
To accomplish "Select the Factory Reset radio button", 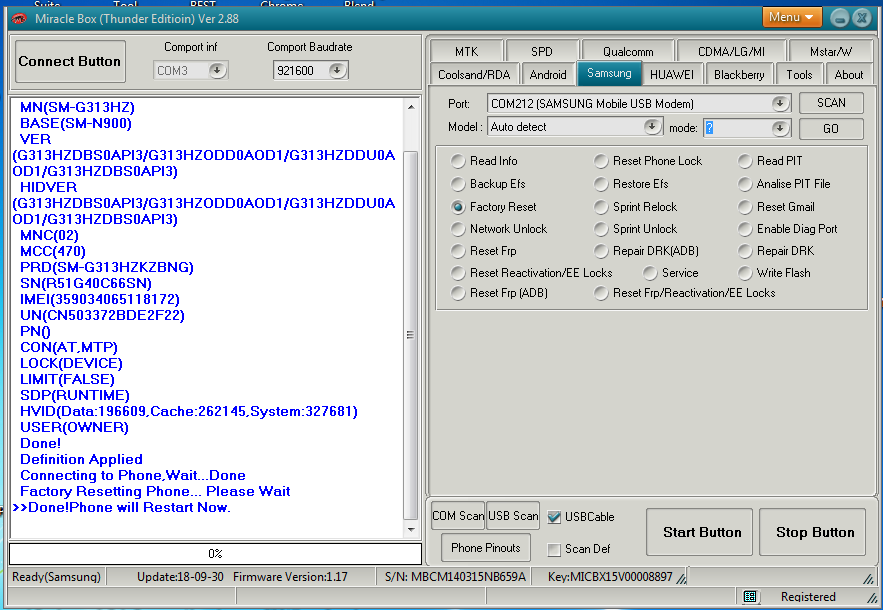I will (x=458, y=207).
